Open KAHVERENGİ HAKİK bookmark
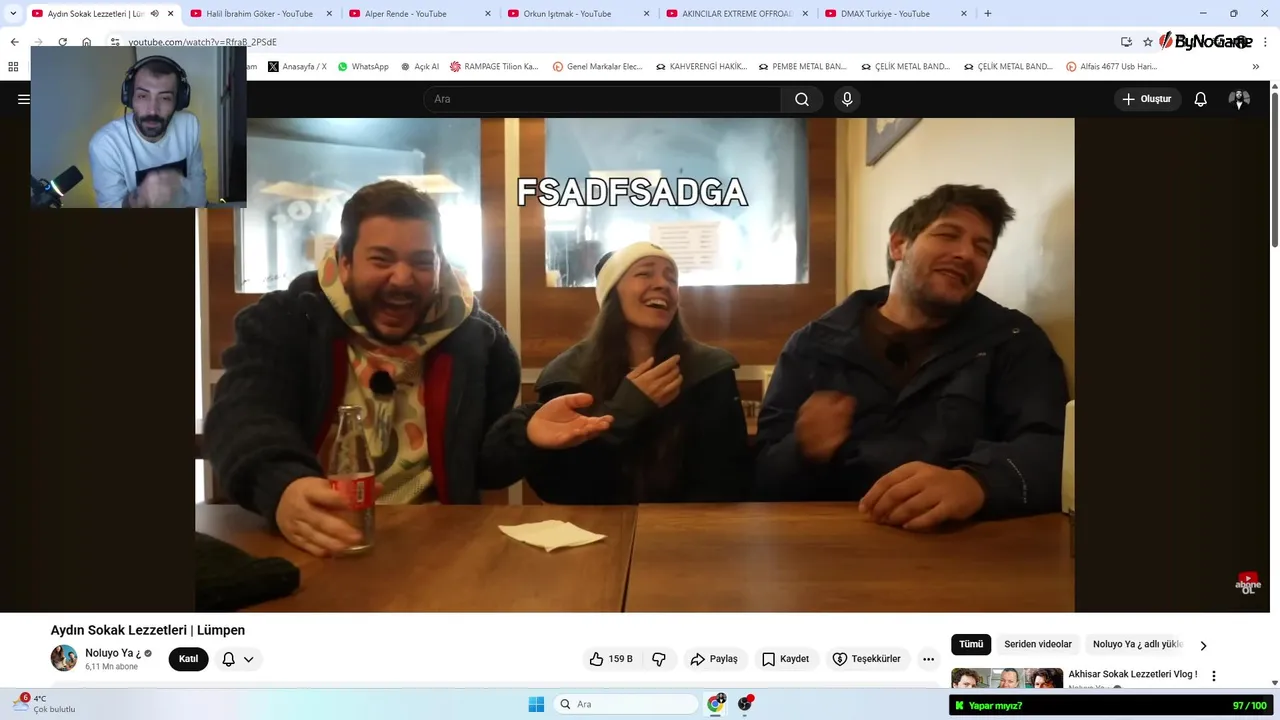The height and width of the screenshot is (720, 1280). [702, 67]
